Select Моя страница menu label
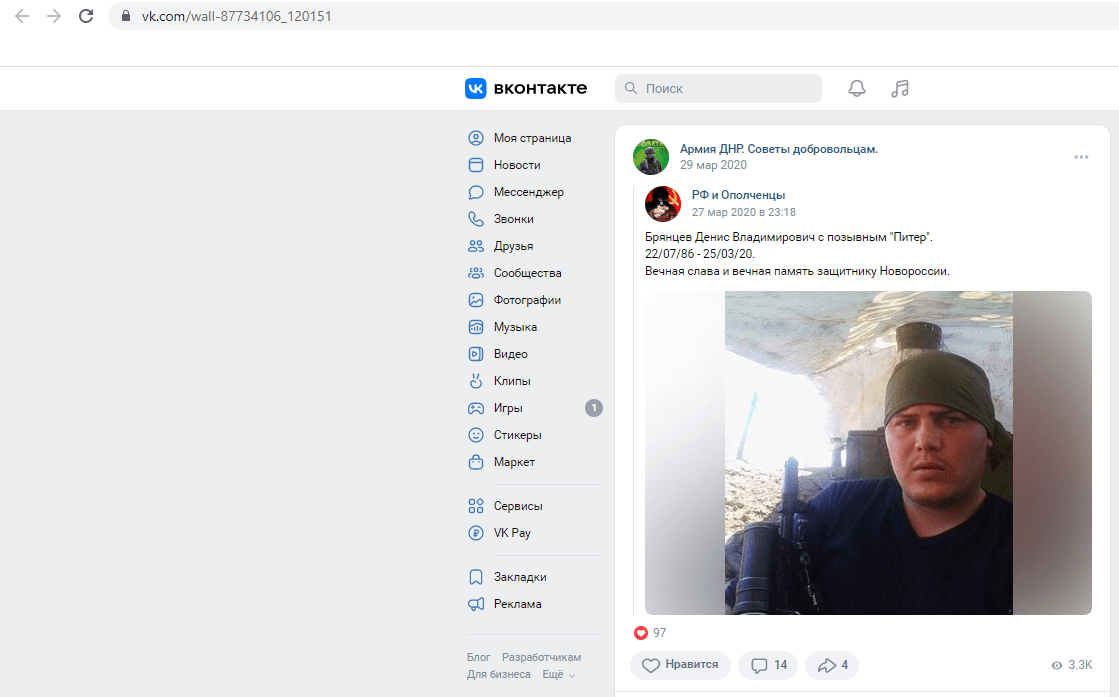The width and height of the screenshot is (1119, 697). coord(532,138)
